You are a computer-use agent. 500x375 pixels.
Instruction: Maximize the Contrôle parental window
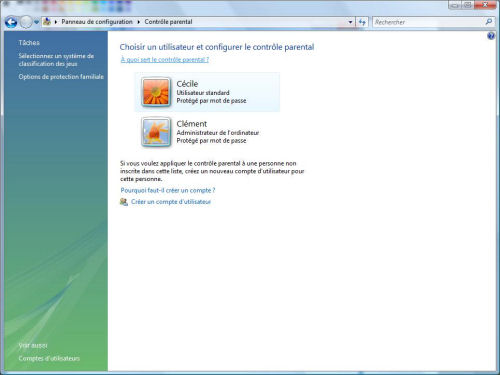[468, 5]
